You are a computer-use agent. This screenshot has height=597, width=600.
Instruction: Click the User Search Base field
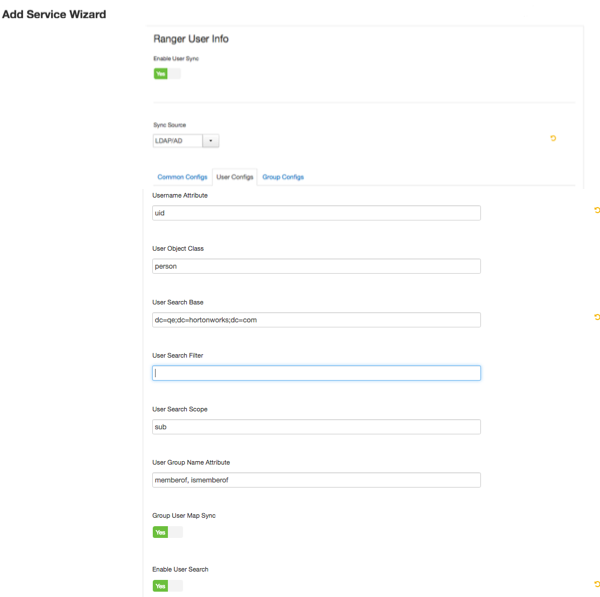316,320
